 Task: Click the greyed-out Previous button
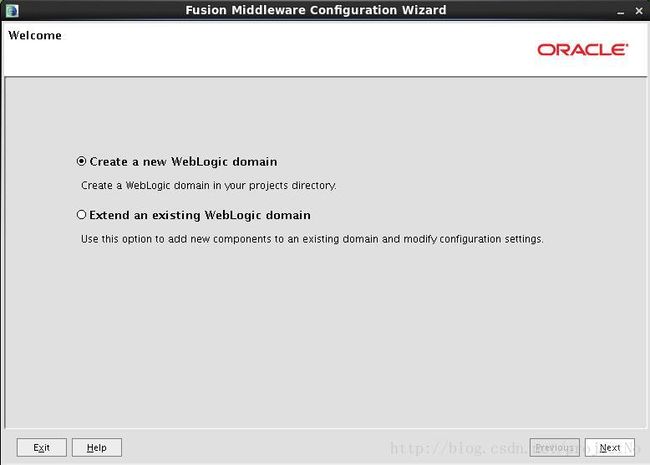[x=554, y=448]
